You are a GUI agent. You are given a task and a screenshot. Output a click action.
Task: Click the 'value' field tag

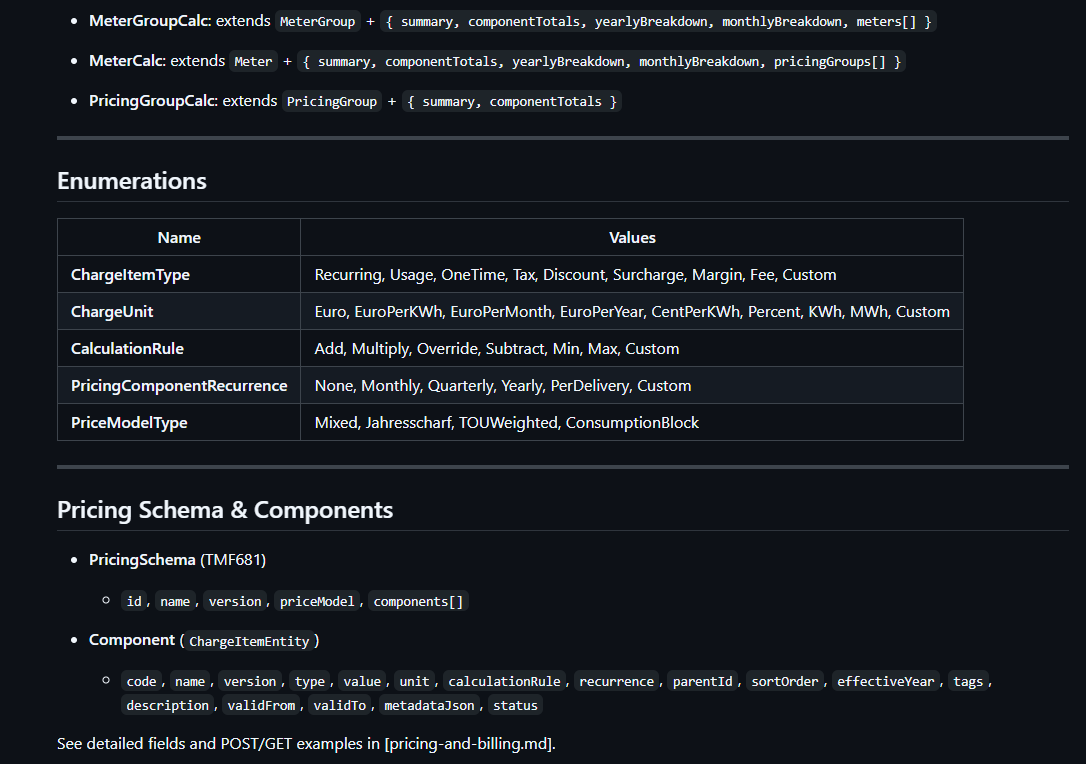(x=362, y=682)
